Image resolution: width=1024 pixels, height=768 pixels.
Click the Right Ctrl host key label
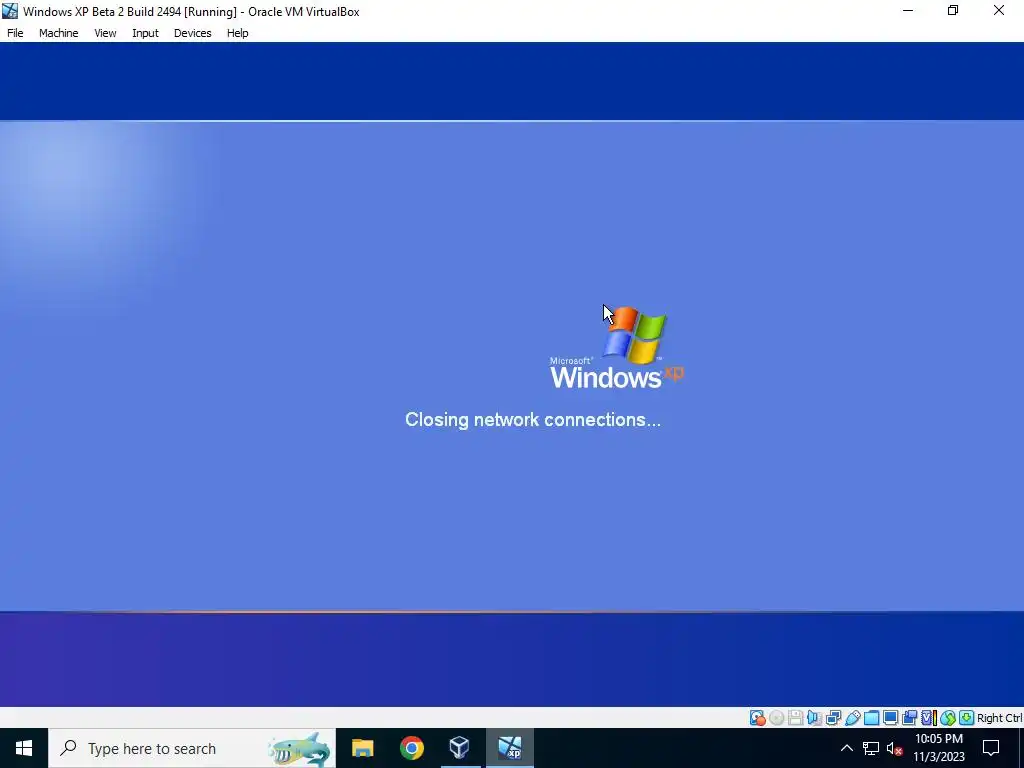pyautogui.click(x=1000, y=718)
